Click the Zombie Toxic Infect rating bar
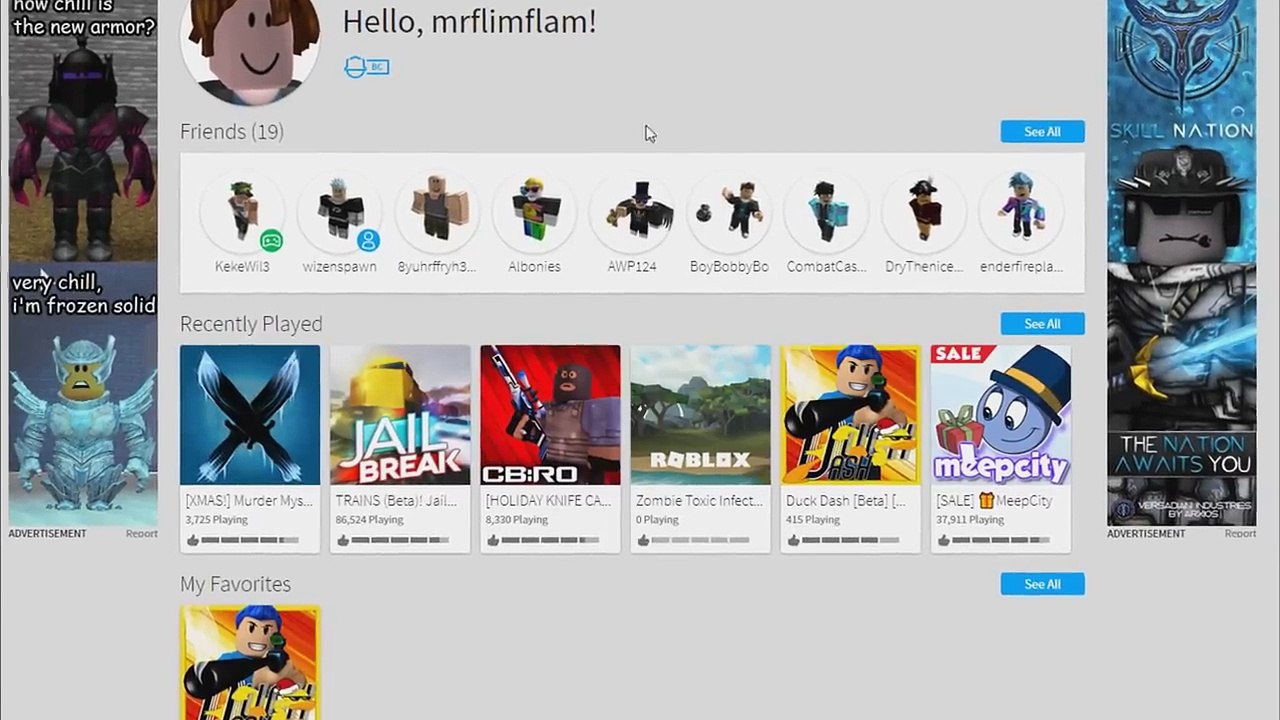Screen dimensions: 1280x720 pyautogui.click(x=701, y=540)
